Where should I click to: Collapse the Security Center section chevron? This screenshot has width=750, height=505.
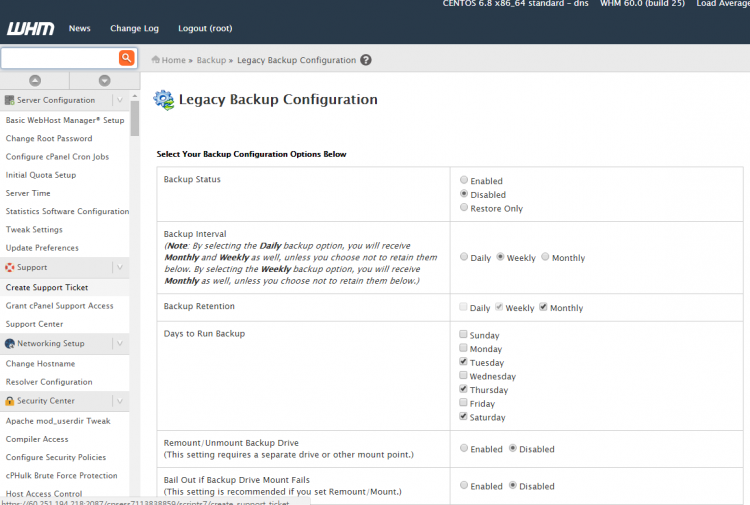pyautogui.click(x=120, y=401)
